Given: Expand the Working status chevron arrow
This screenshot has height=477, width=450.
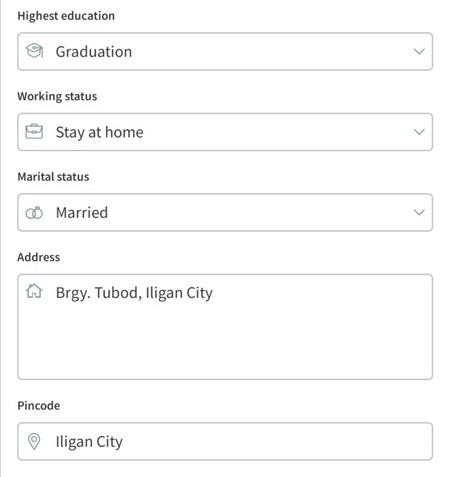Looking at the screenshot, I should click(x=419, y=132).
